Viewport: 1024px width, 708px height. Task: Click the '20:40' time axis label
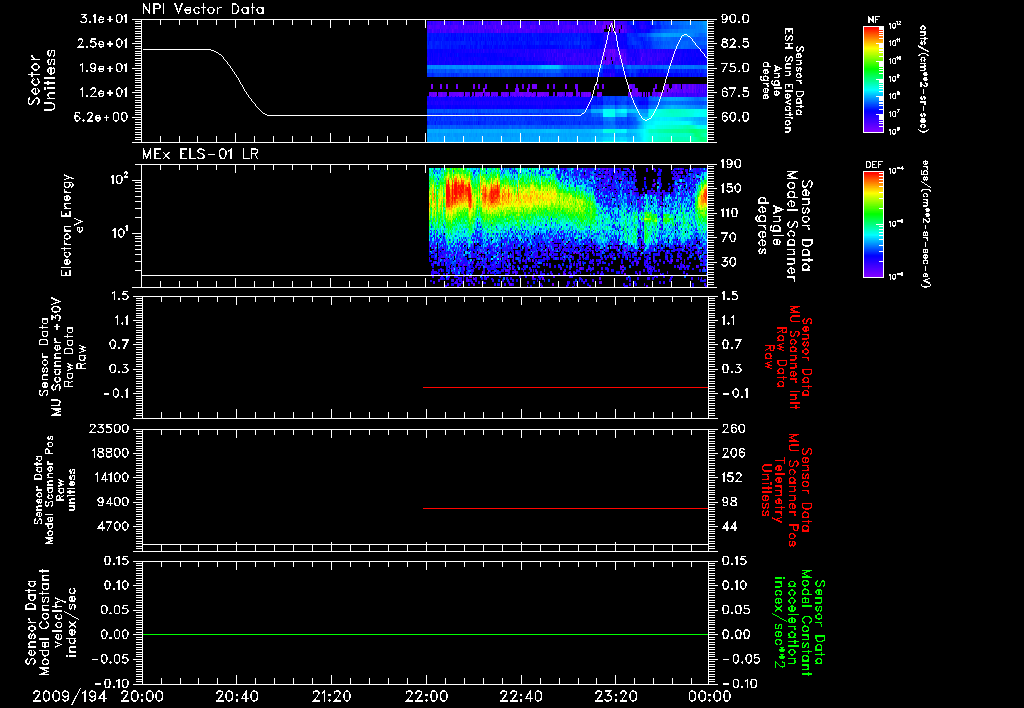(236, 697)
